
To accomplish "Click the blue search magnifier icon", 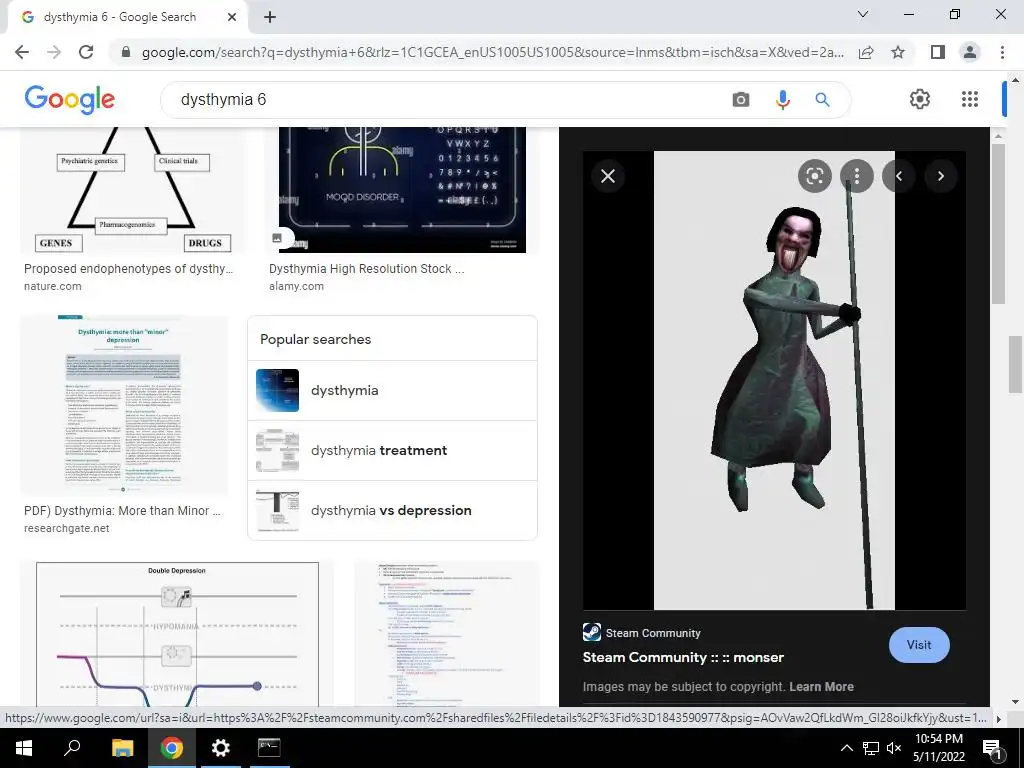I will [x=822, y=100].
